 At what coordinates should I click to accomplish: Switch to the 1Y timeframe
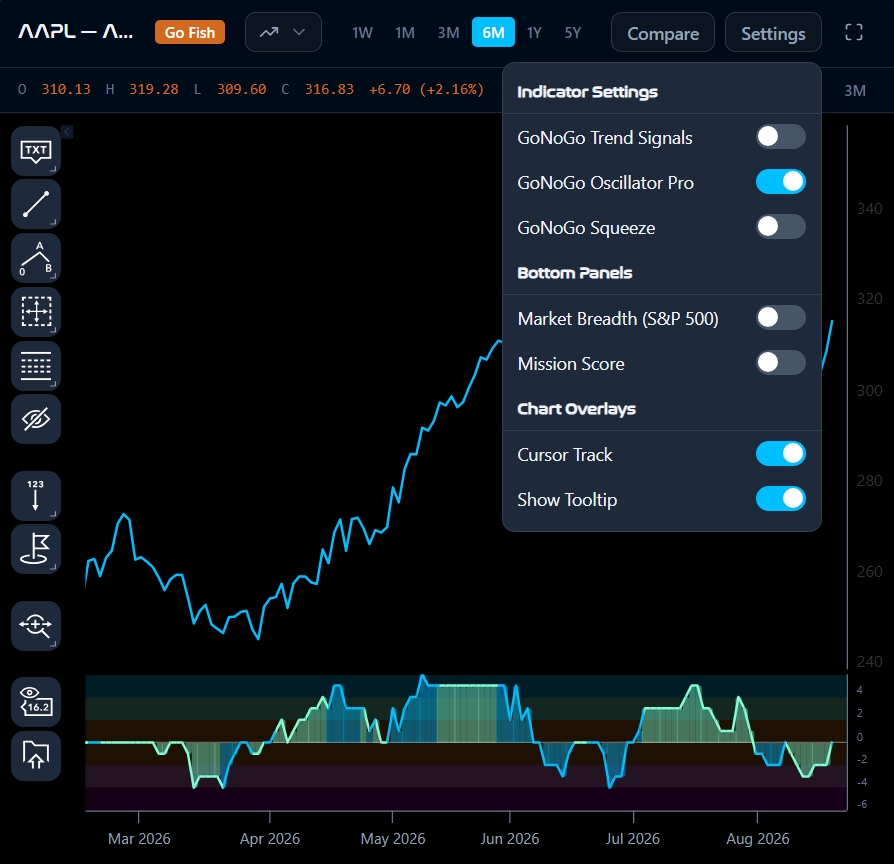coord(534,33)
